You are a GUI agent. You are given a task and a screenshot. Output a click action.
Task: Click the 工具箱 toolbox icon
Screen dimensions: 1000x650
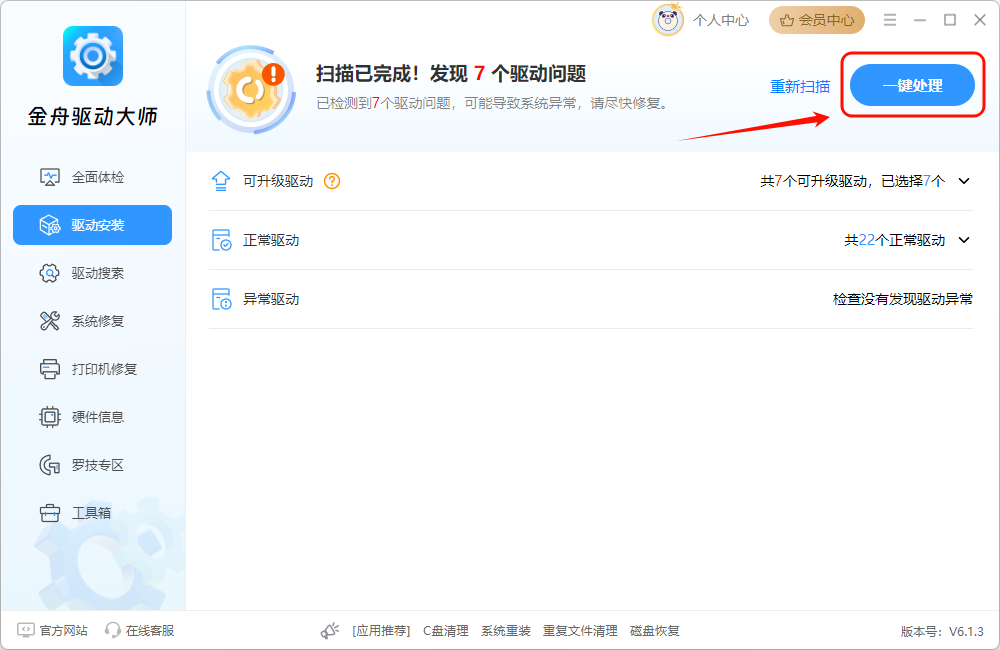pos(50,513)
